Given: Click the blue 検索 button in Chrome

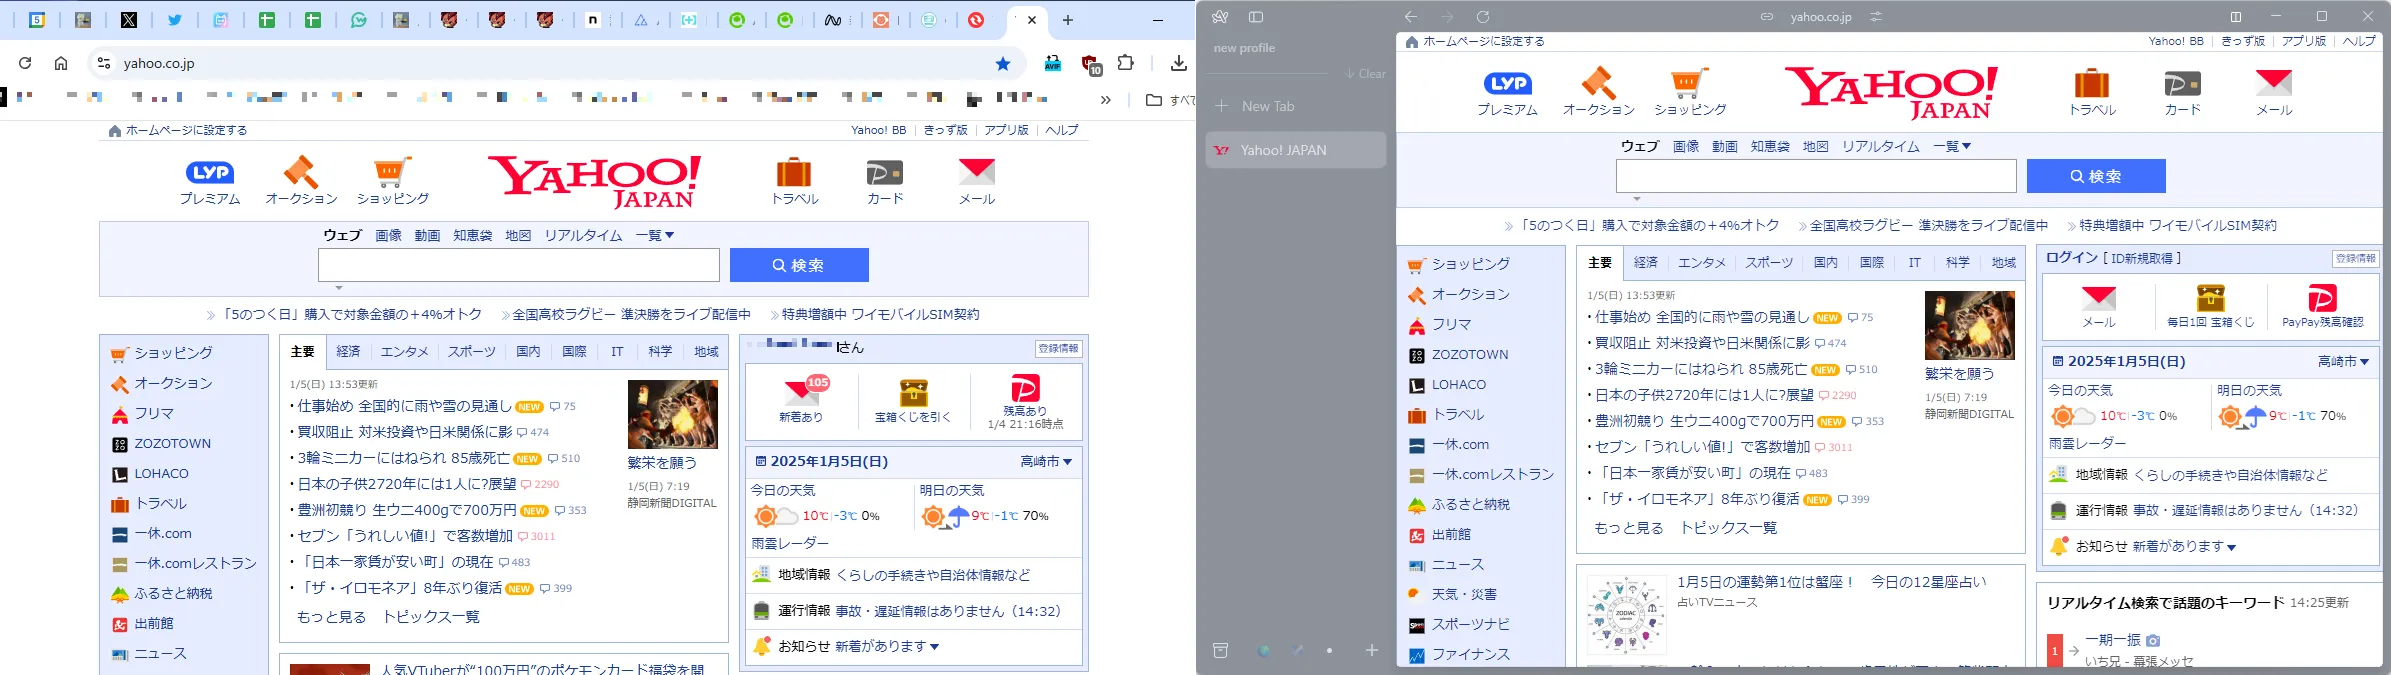Looking at the screenshot, I should tap(799, 265).
